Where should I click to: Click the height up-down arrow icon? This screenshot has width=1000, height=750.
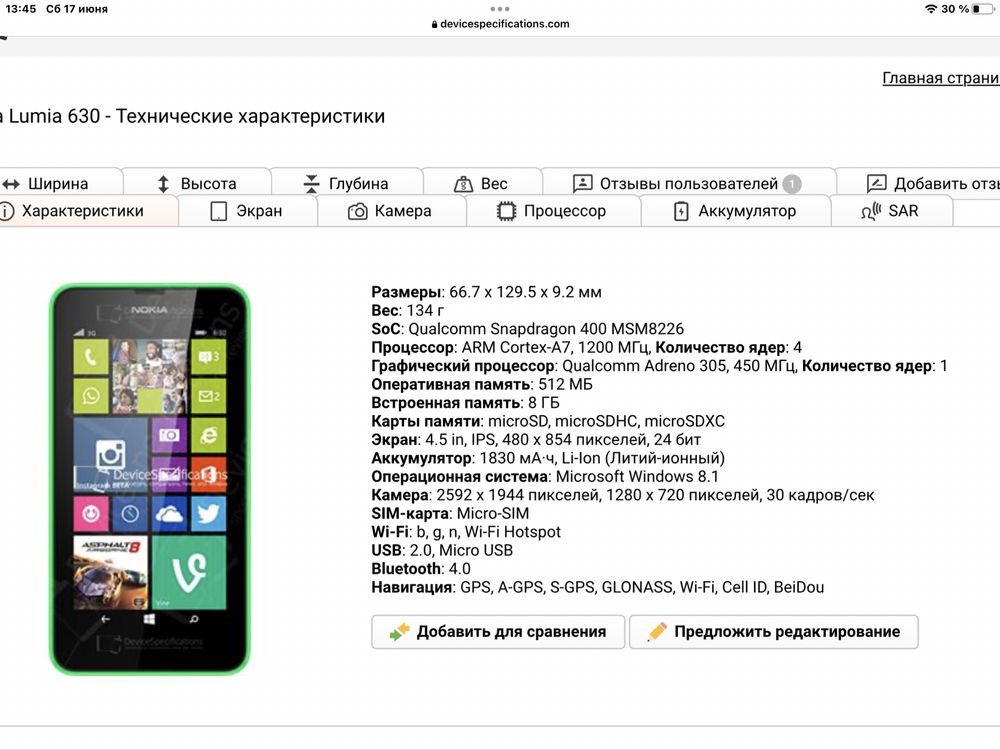click(163, 184)
